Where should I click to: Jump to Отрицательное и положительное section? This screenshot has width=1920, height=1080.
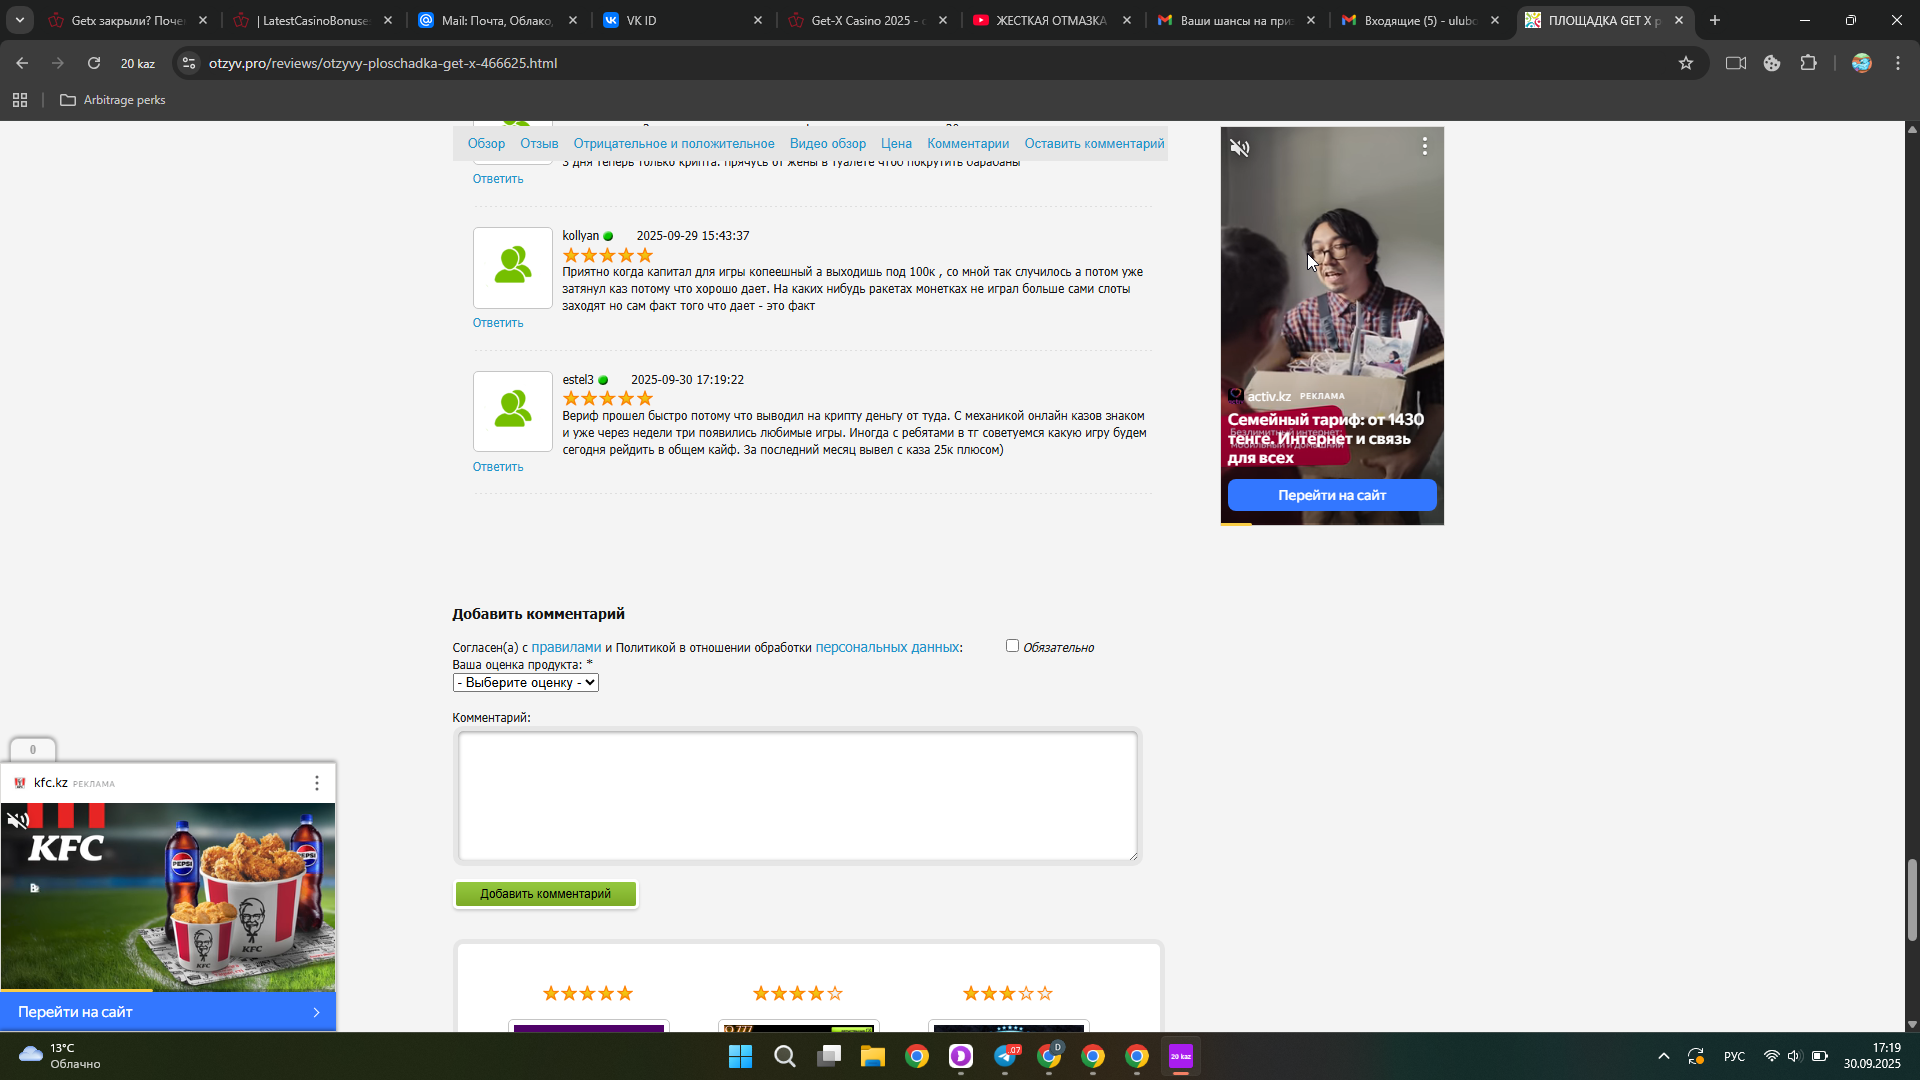tap(673, 144)
